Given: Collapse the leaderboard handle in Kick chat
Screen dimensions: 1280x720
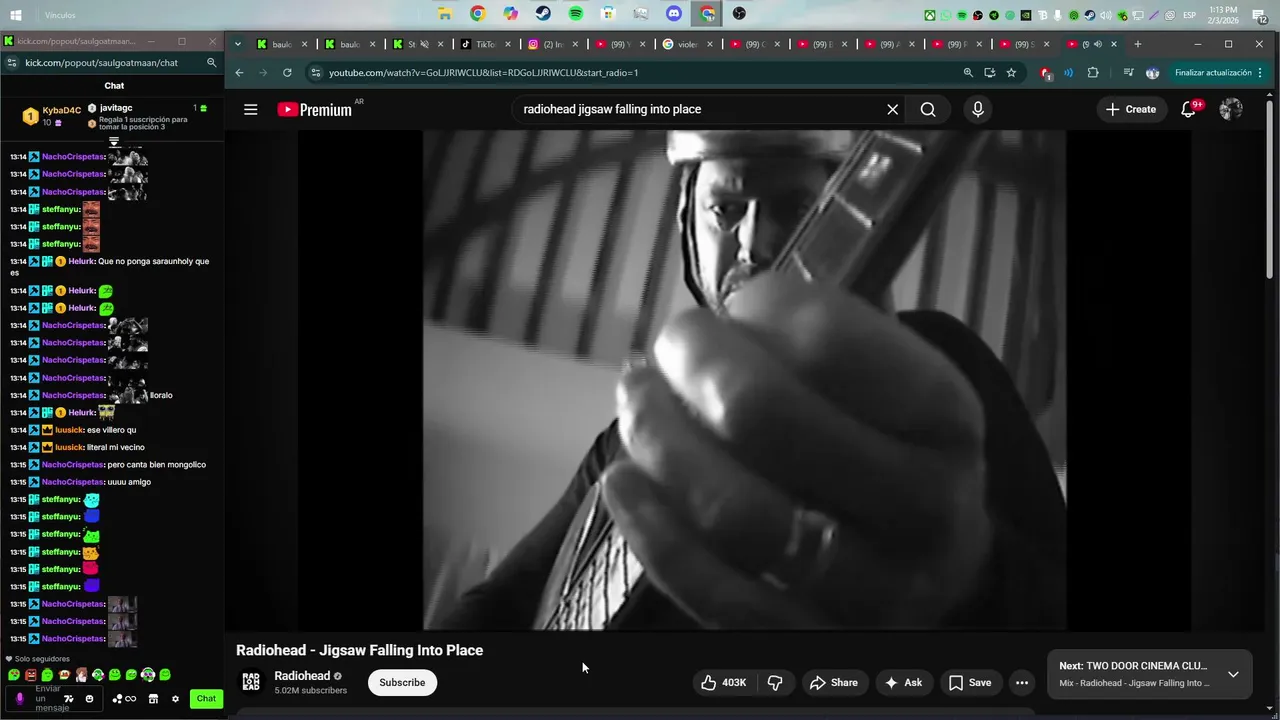Looking at the screenshot, I should coord(114,142).
